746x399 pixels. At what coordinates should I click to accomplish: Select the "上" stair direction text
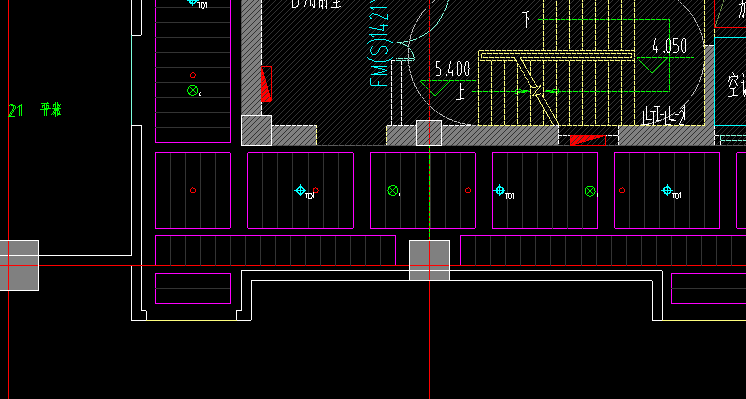click(x=460, y=92)
